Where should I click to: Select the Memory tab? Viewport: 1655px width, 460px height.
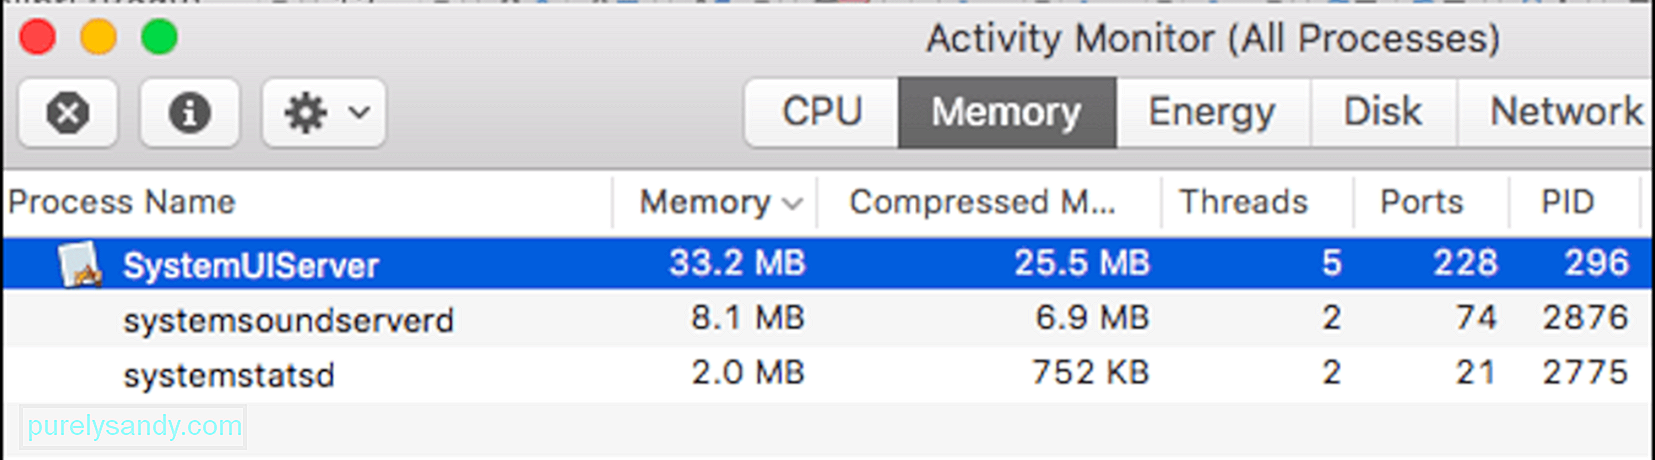pos(1006,112)
